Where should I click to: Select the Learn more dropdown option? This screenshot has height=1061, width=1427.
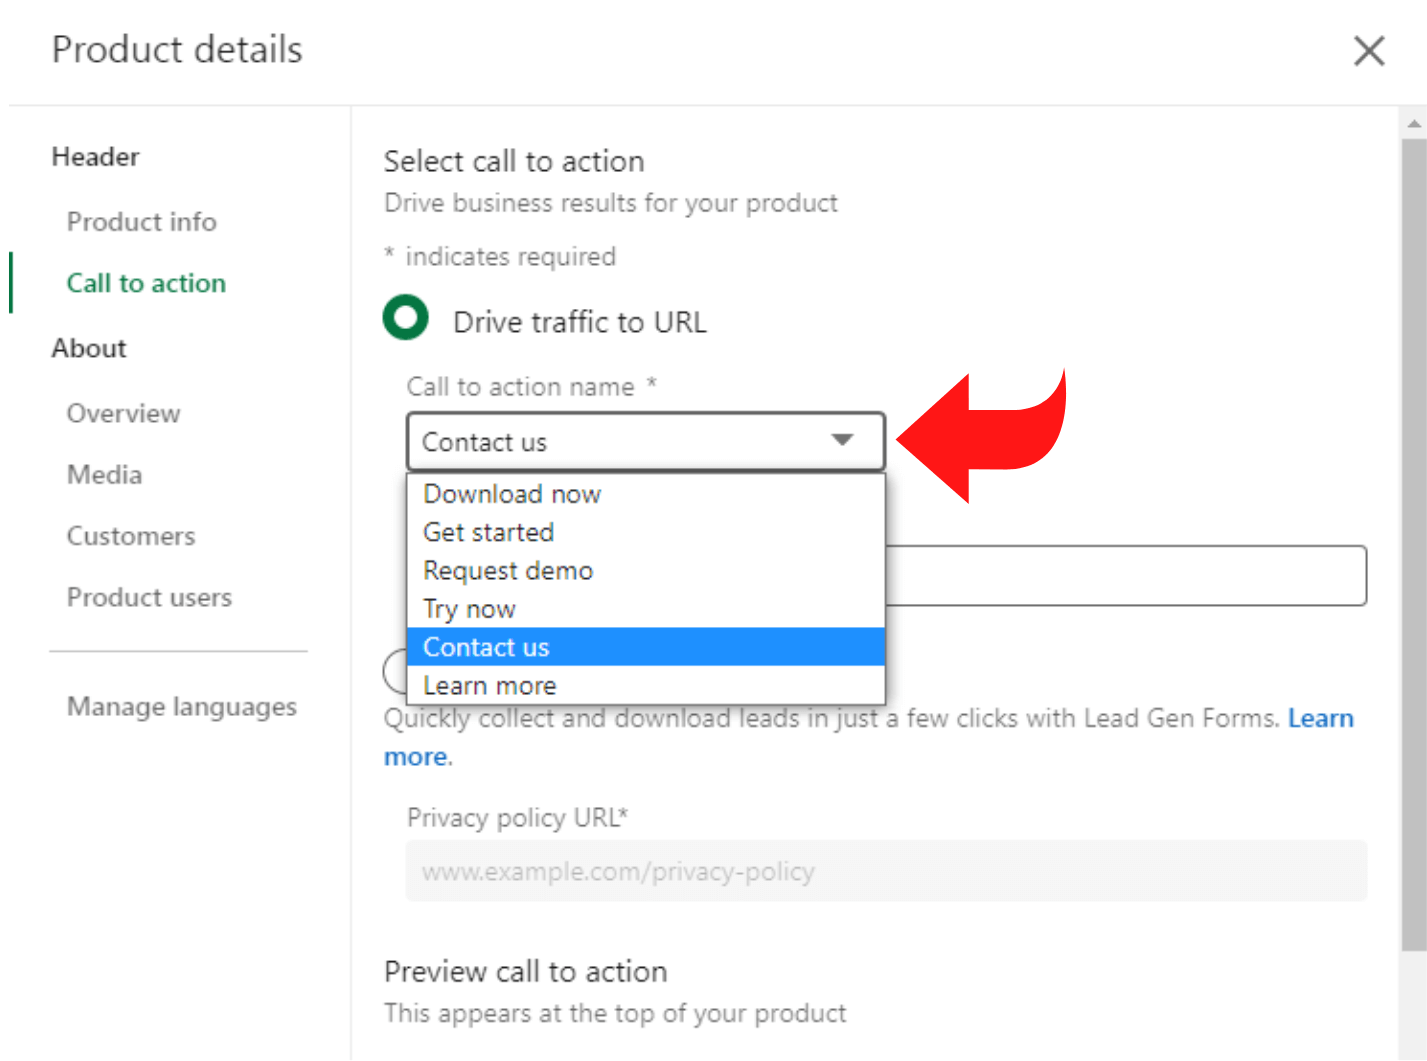tap(489, 686)
